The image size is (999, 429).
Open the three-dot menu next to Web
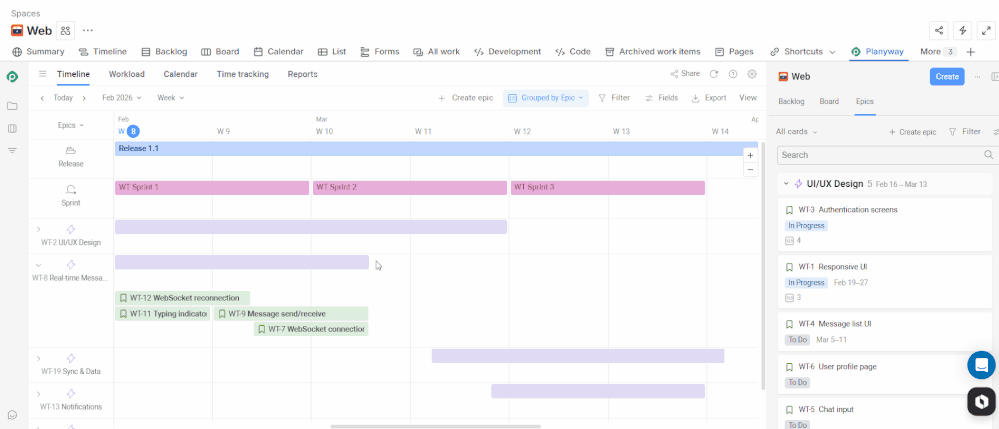(x=88, y=31)
